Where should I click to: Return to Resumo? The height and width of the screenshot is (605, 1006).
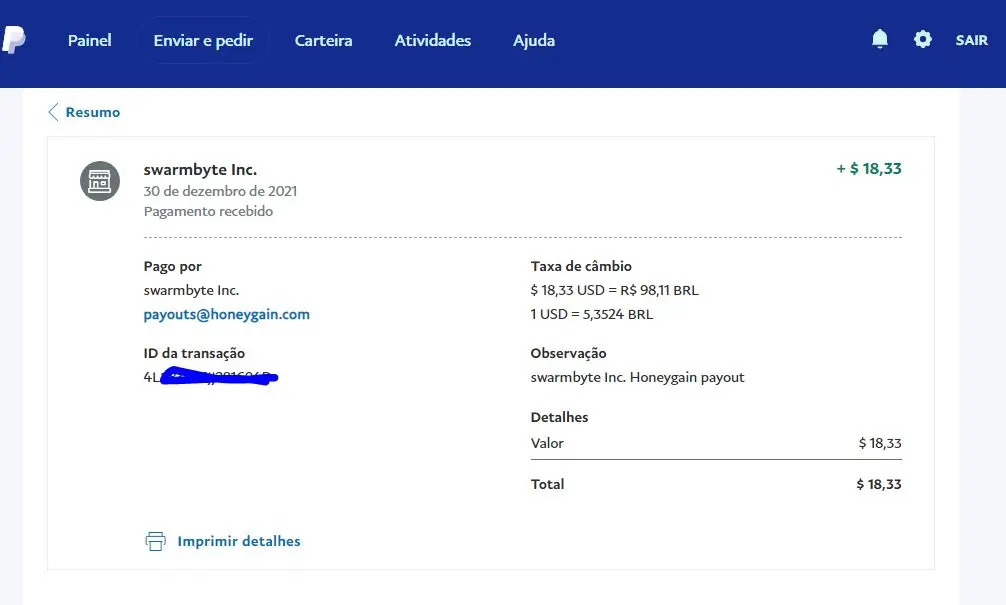coord(92,112)
